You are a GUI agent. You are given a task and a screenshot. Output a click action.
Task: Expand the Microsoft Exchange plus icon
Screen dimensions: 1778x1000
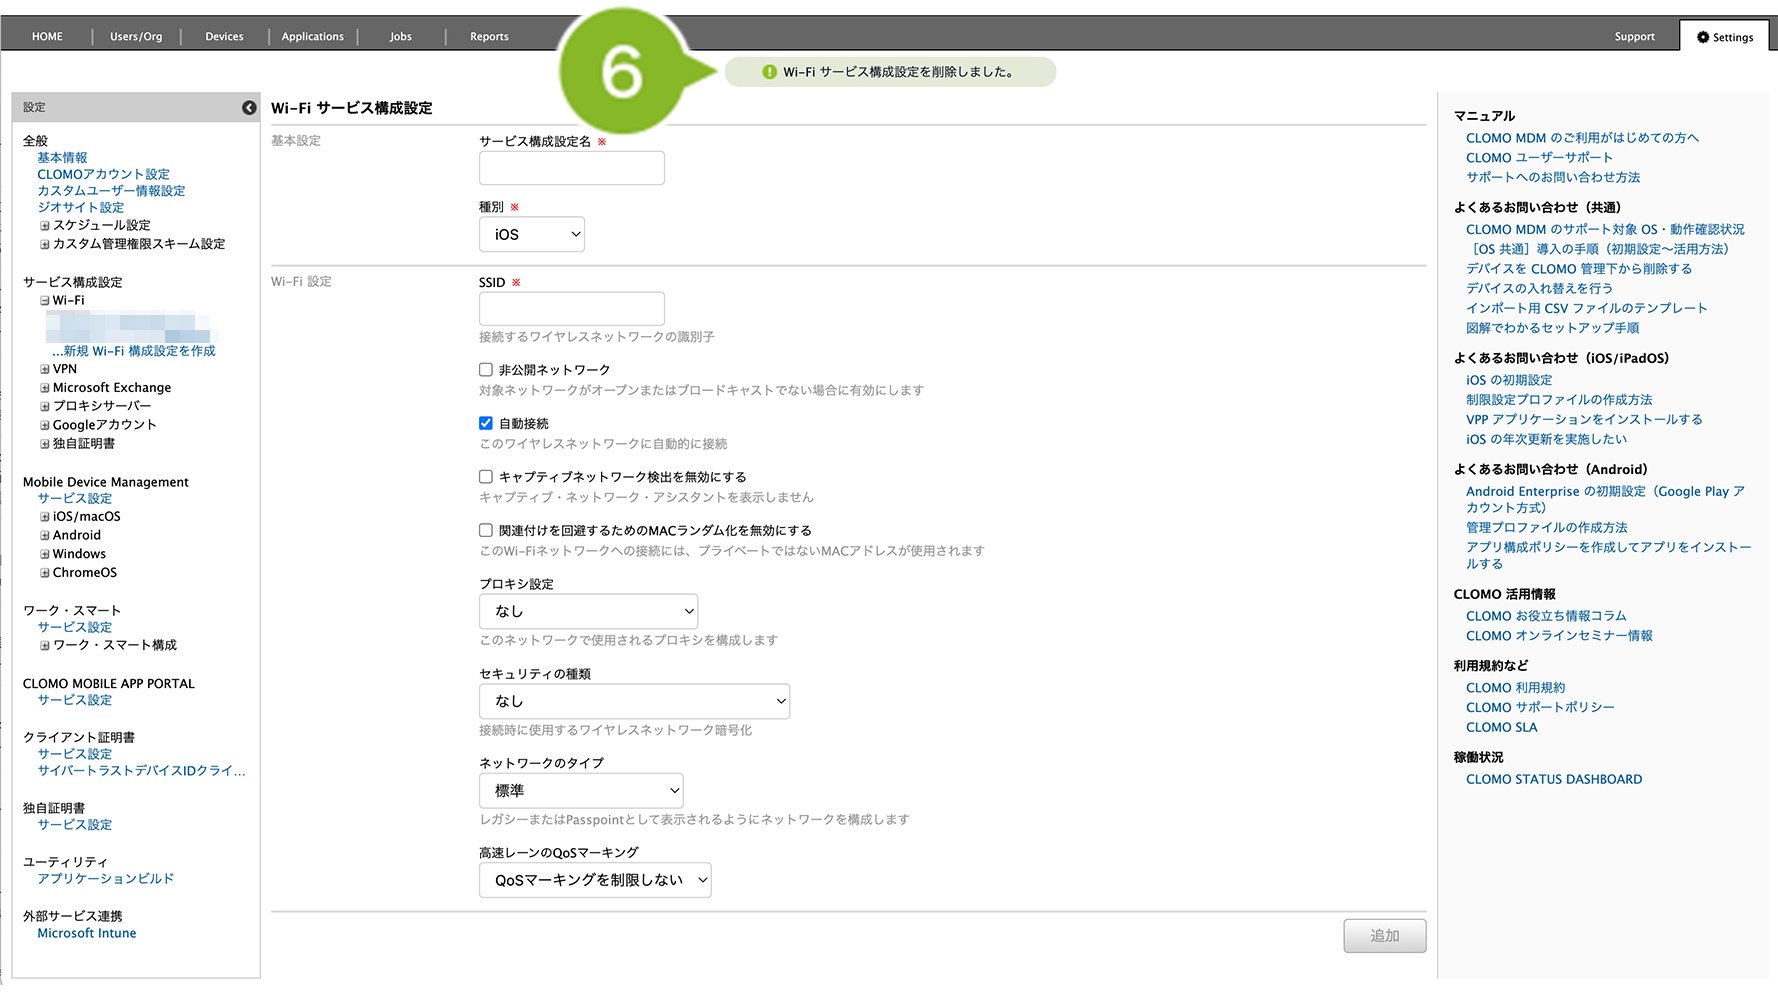tap(45, 388)
